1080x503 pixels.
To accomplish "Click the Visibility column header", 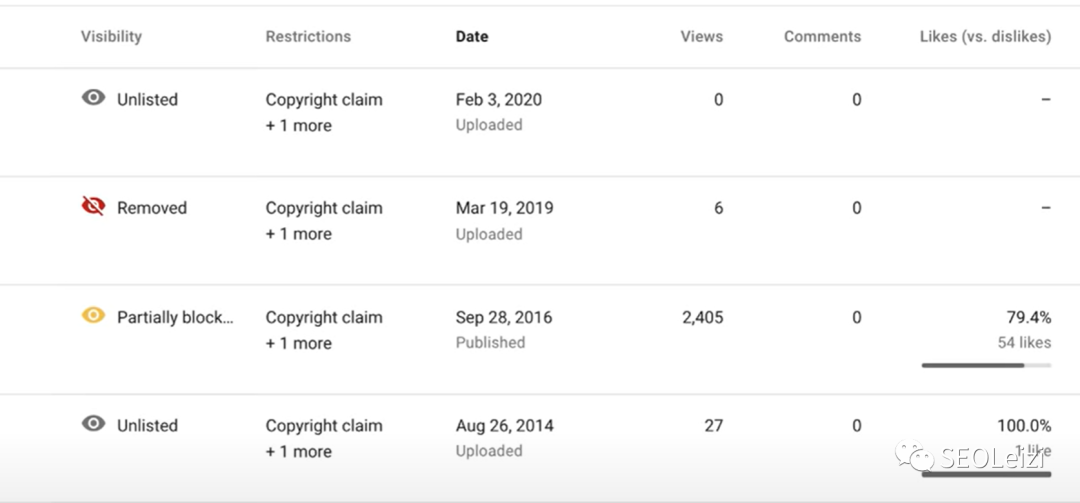I will 111,36.
